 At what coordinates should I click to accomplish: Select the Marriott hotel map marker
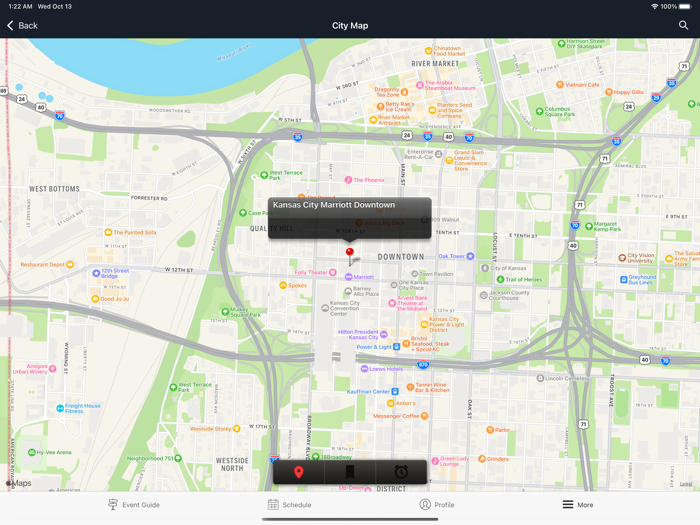coord(349,277)
